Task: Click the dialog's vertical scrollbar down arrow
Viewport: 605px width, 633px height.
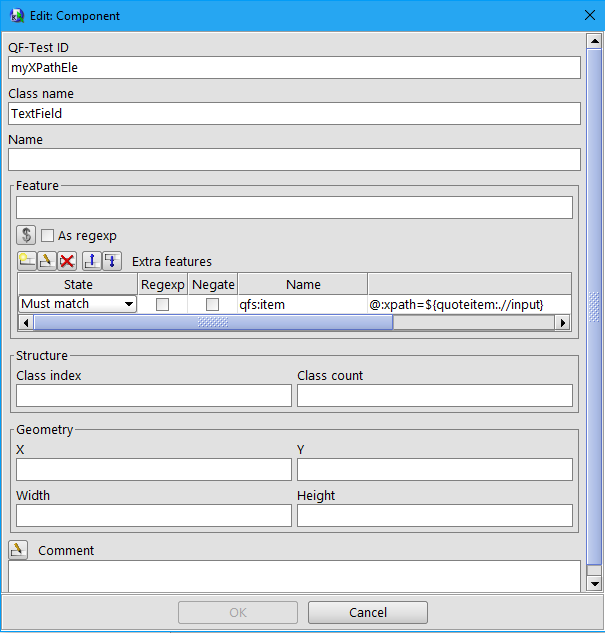Action: click(x=594, y=583)
